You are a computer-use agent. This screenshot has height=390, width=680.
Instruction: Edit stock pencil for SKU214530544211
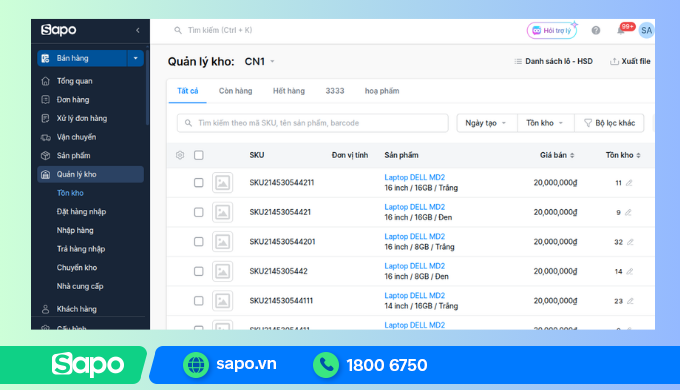[629, 183]
